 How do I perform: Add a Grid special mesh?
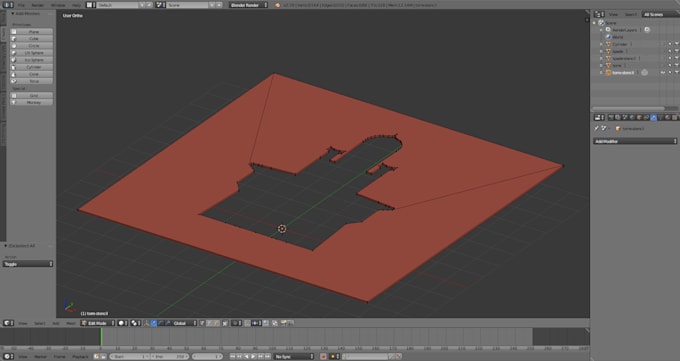[32, 95]
